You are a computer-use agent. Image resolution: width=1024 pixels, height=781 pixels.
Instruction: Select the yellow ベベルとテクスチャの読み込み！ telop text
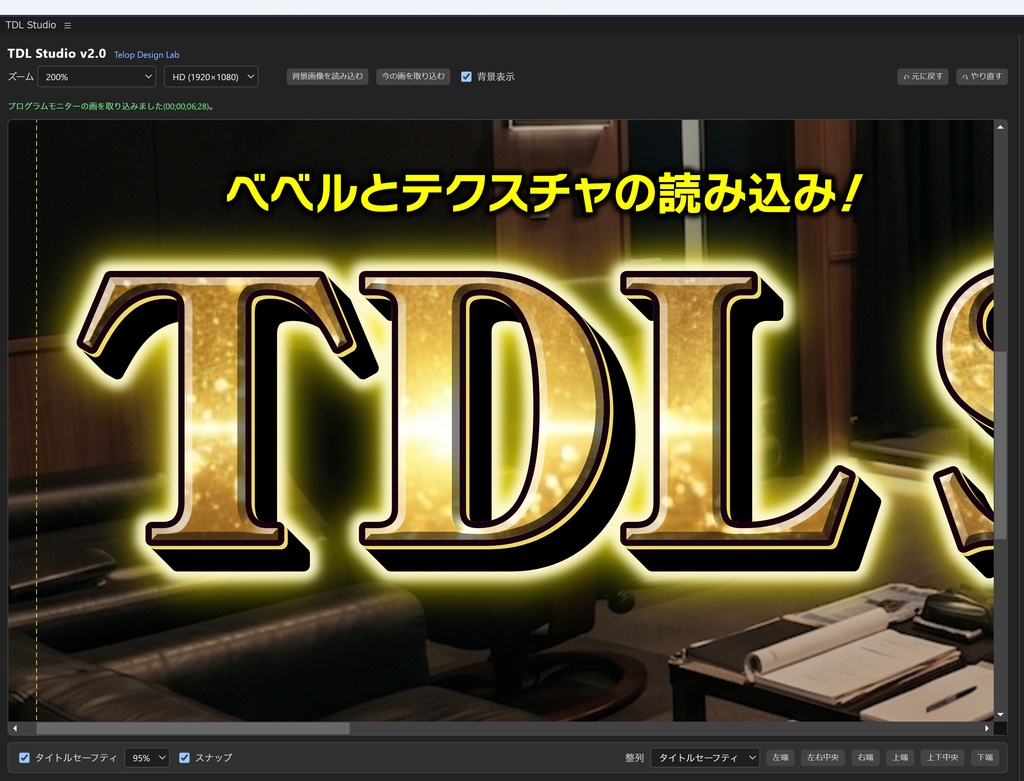click(x=544, y=193)
